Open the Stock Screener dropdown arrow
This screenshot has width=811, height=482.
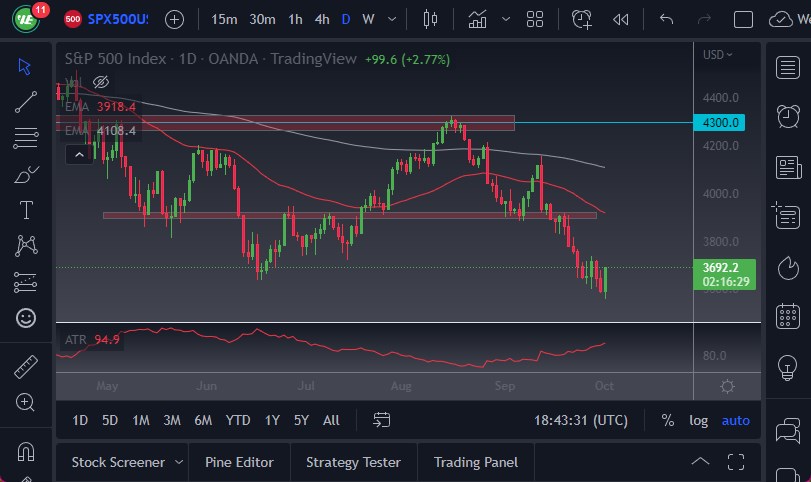click(179, 462)
